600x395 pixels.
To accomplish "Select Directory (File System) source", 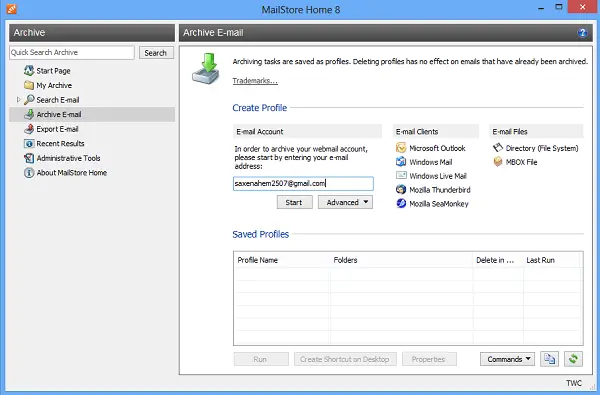I will pos(542,148).
